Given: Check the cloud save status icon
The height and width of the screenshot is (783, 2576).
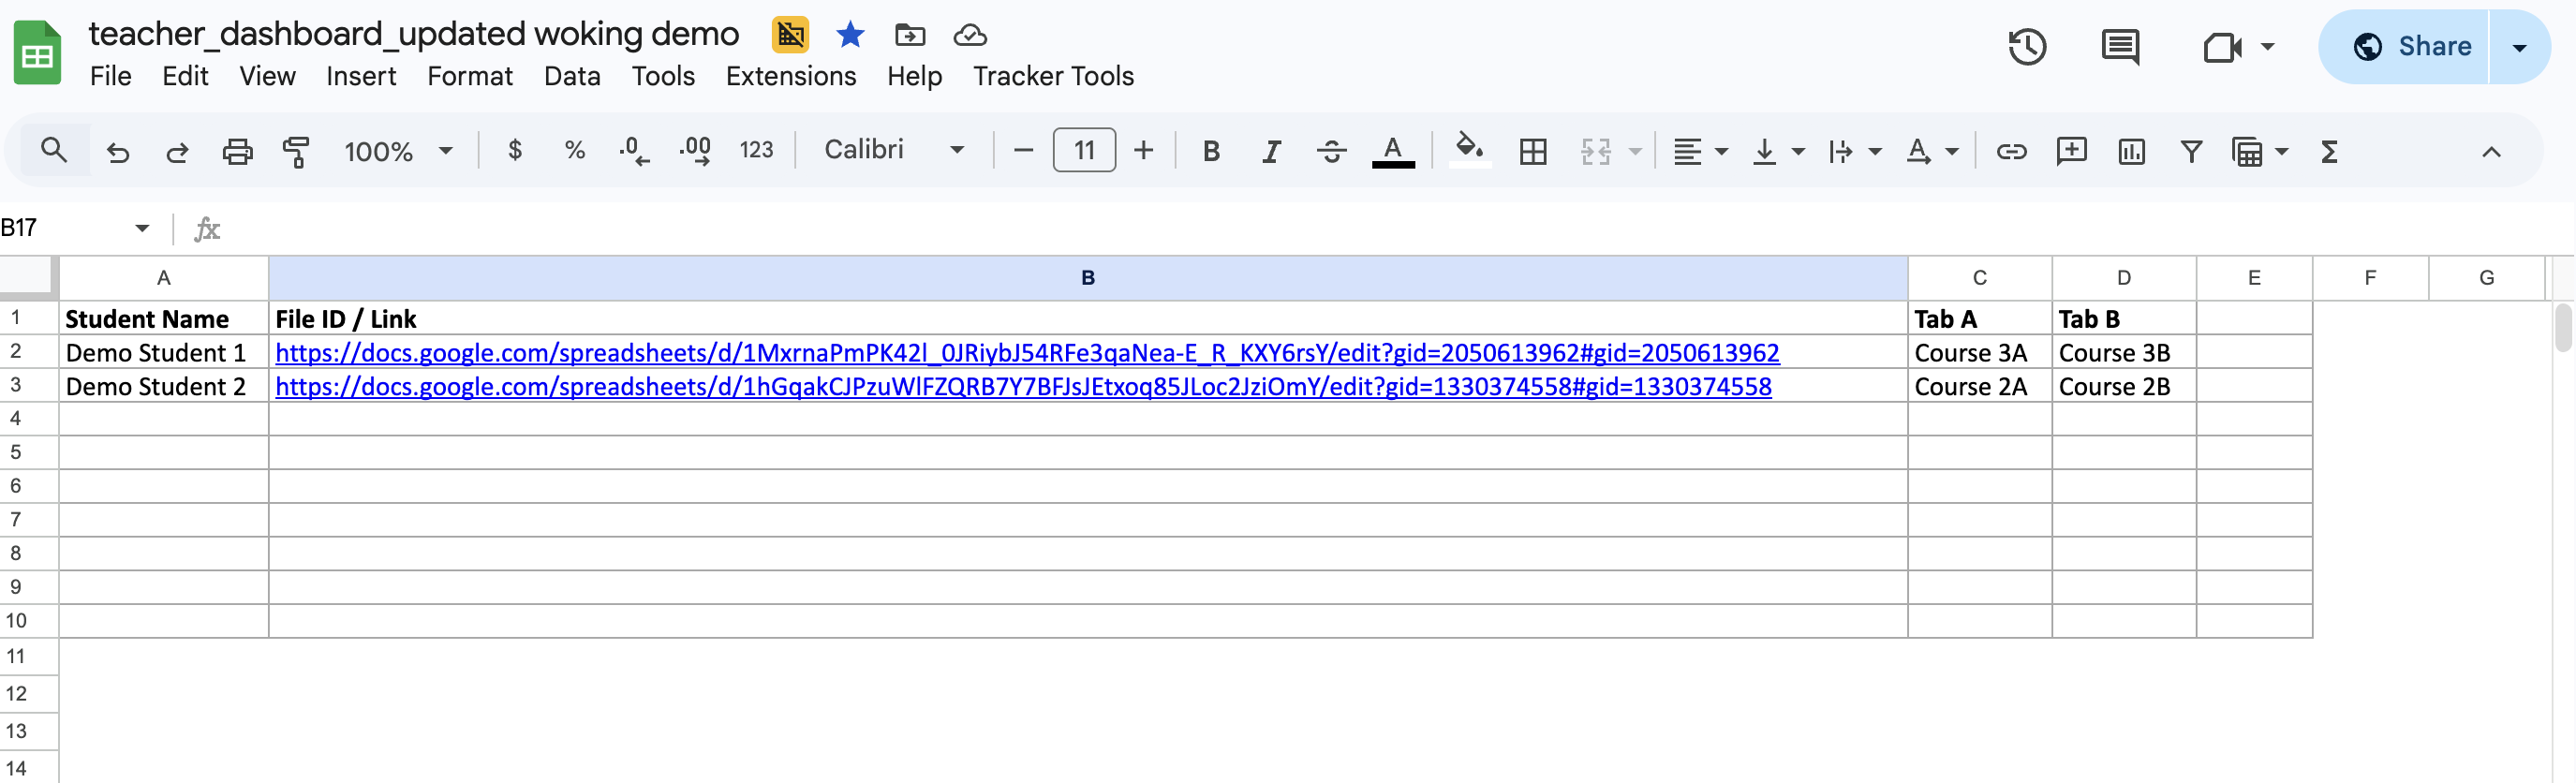Looking at the screenshot, I should pos(970,35).
